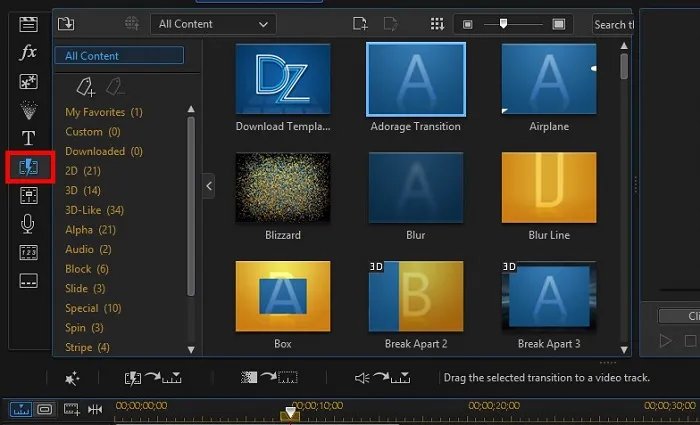Select Special (10) category
Viewport: 700px width, 425px height.
[x=93, y=308]
